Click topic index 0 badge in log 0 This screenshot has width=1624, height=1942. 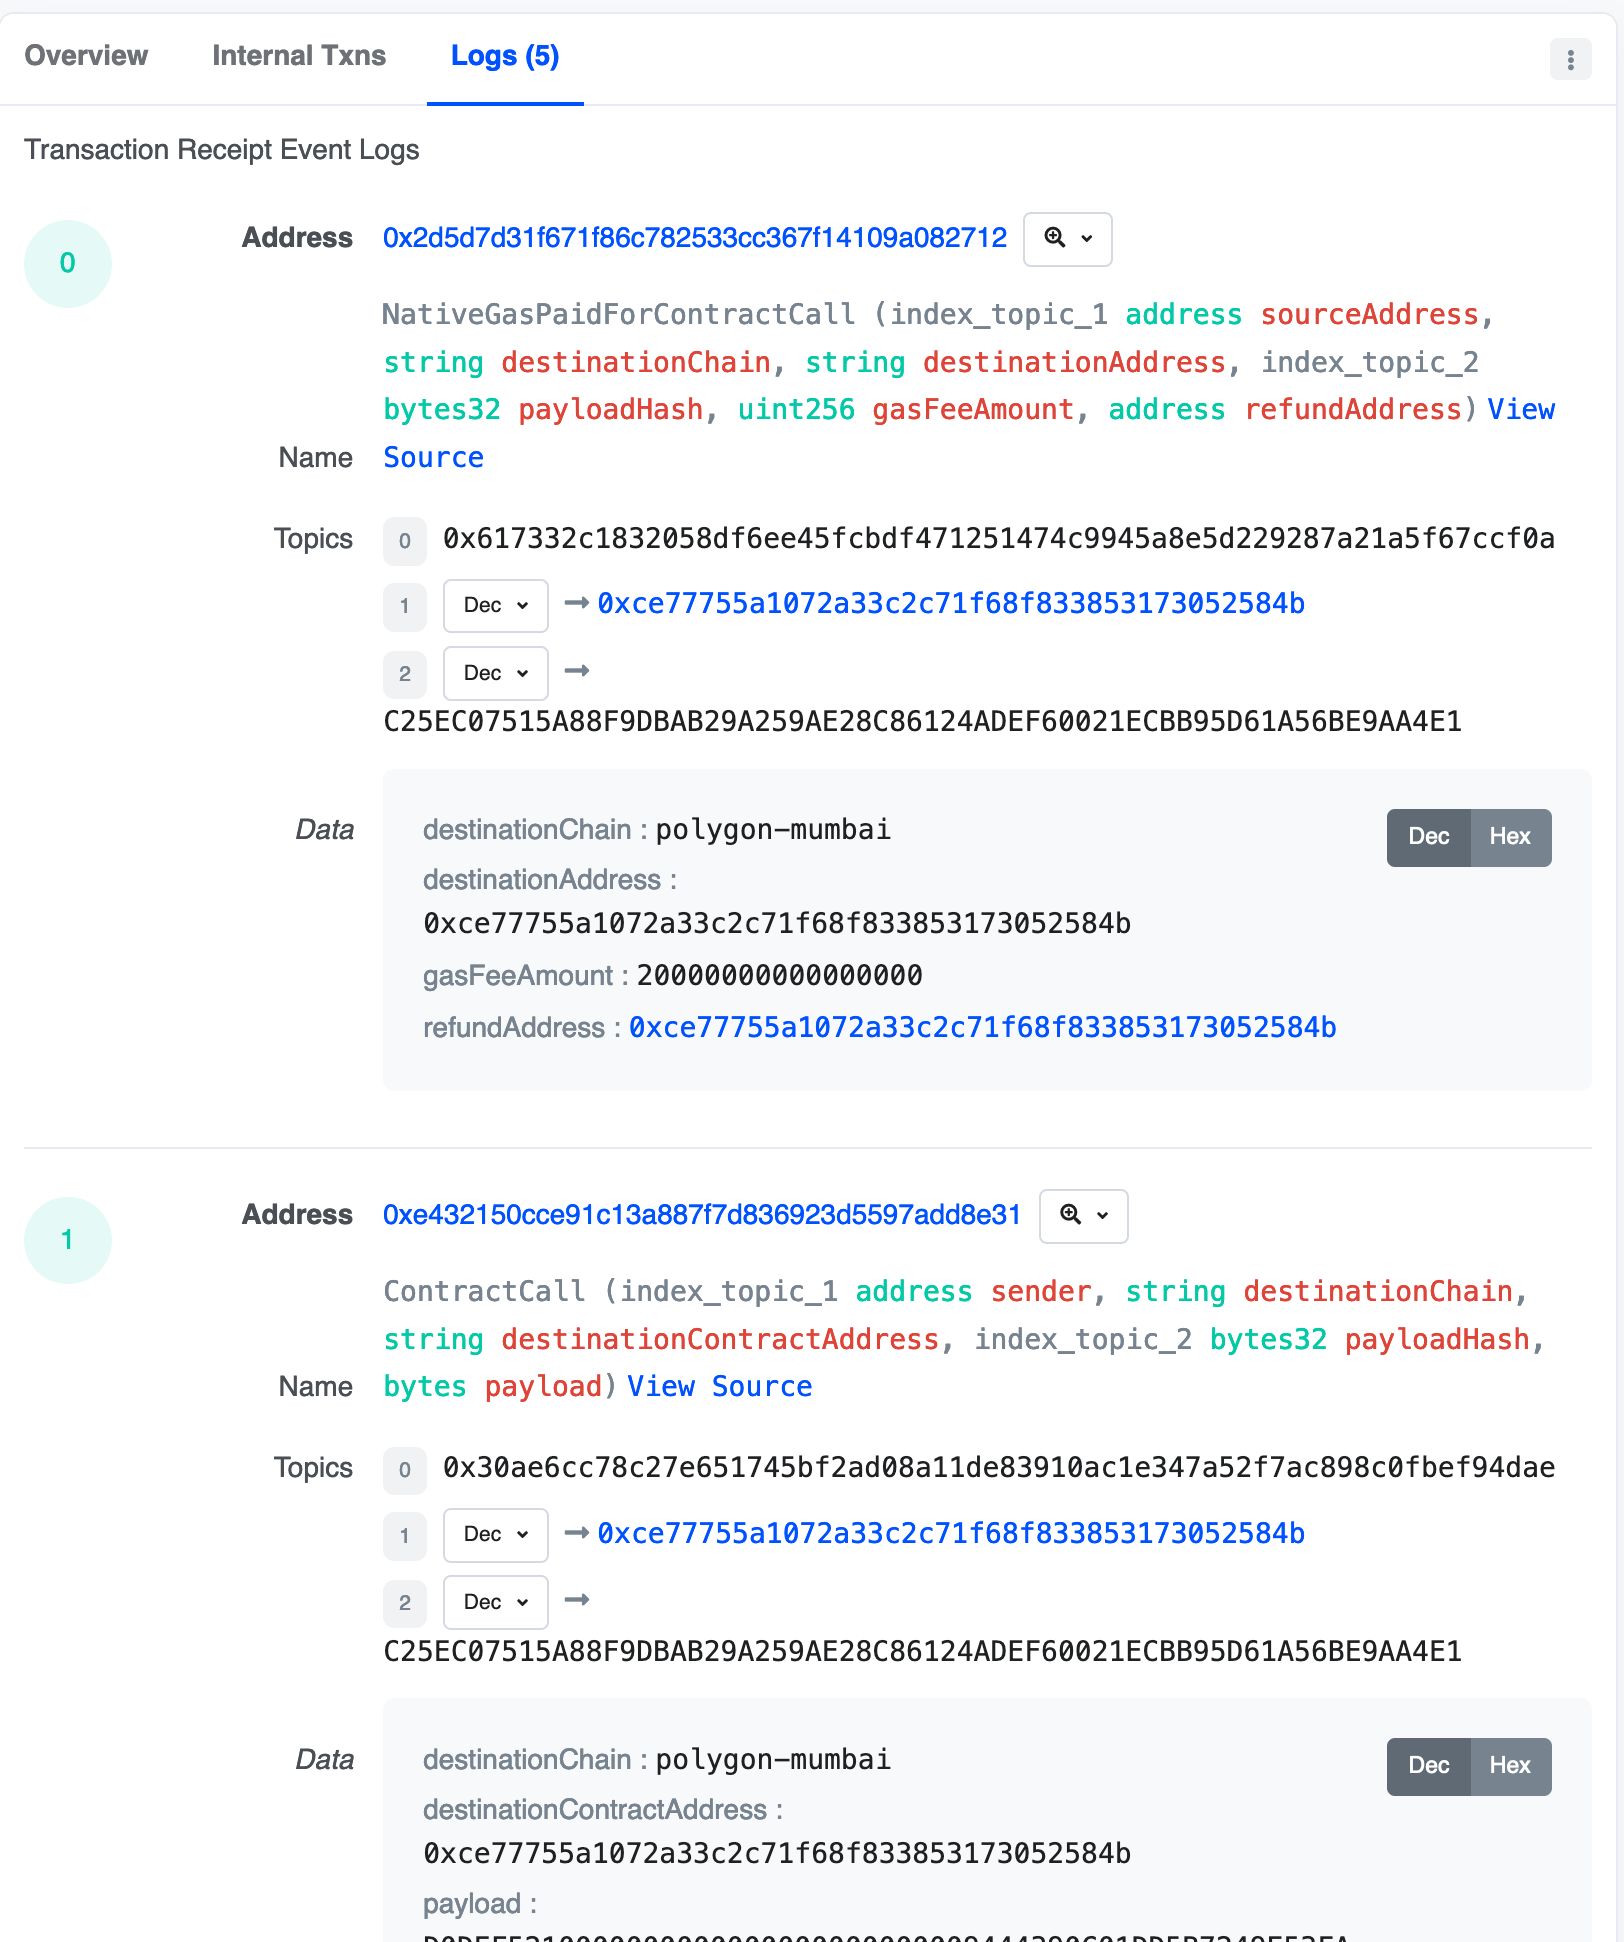(404, 541)
